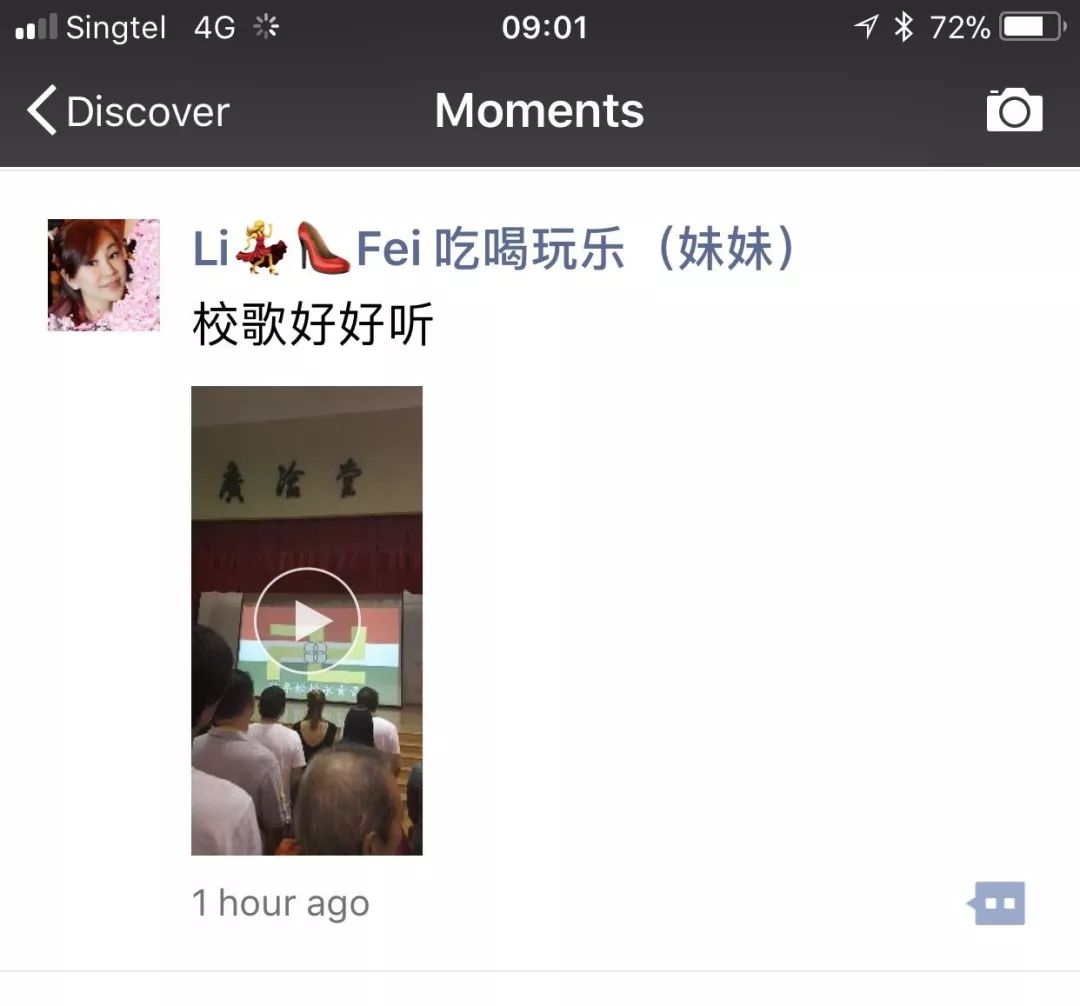
Task: Tap the 09:01 clock in the status bar
Action: pyautogui.click(x=544, y=28)
